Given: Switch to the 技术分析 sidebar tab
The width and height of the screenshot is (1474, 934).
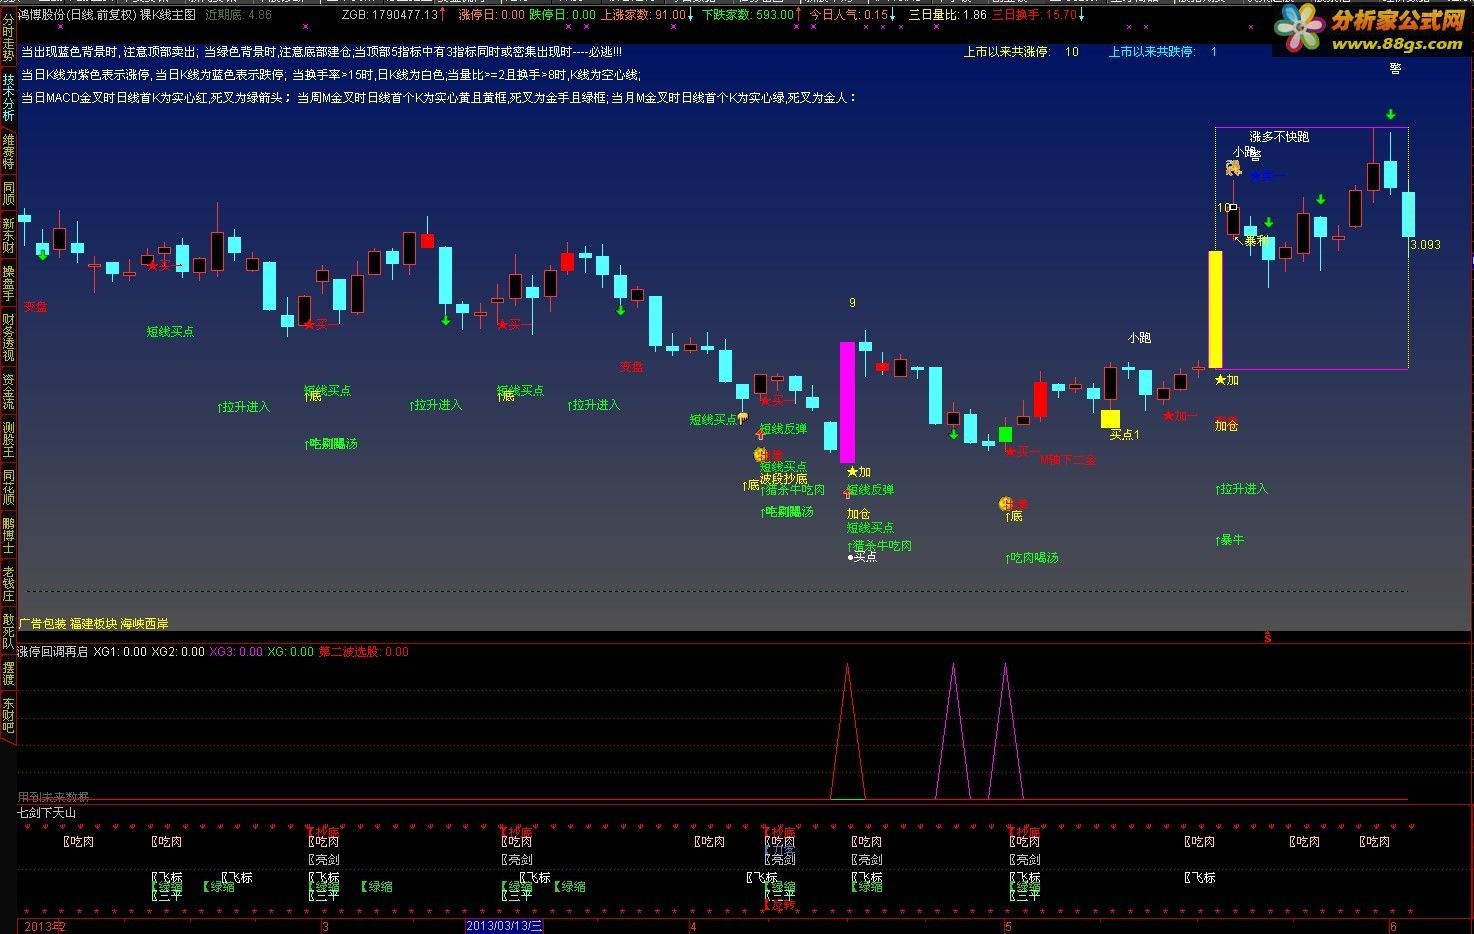Looking at the screenshot, I should click(x=8, y=97).
